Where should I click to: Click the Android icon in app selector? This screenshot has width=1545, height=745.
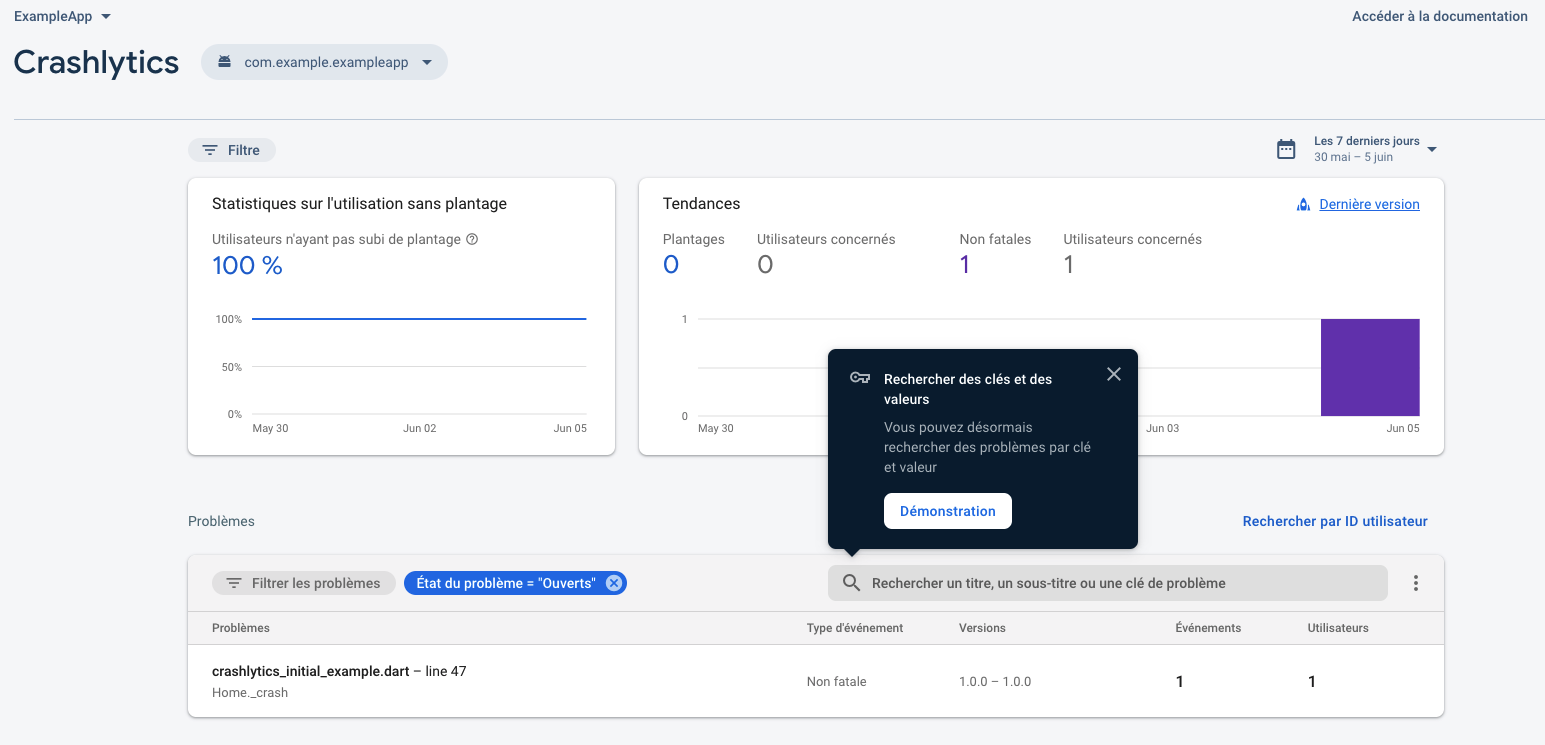[x=224, y=62]
